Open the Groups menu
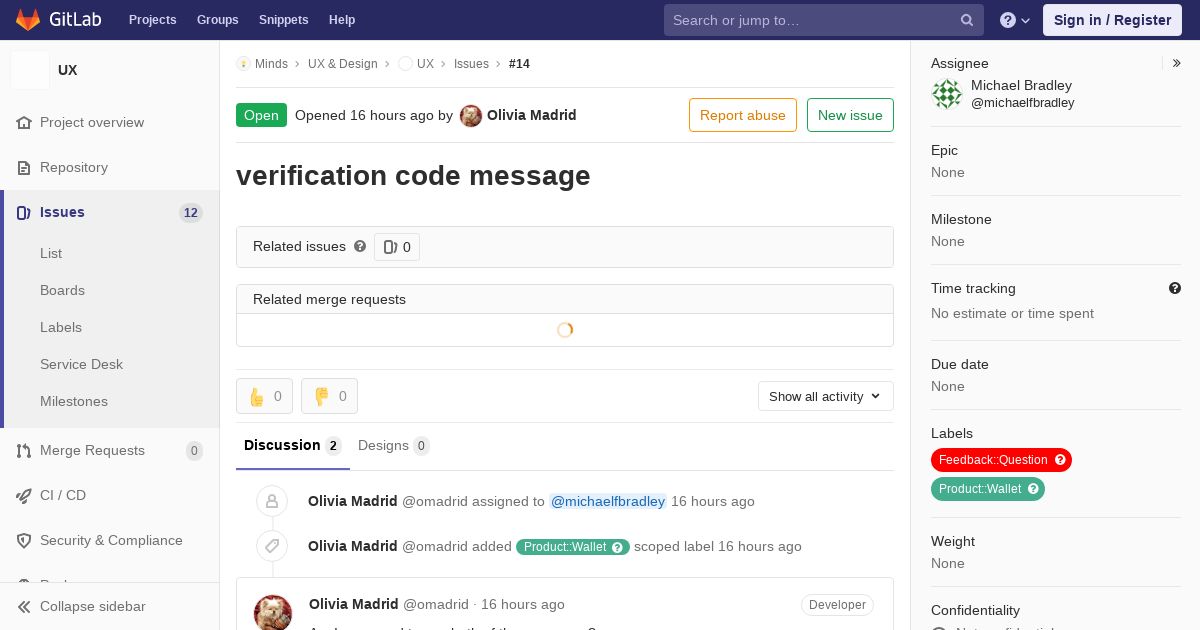1200x630 pixels. coord(217,20)
